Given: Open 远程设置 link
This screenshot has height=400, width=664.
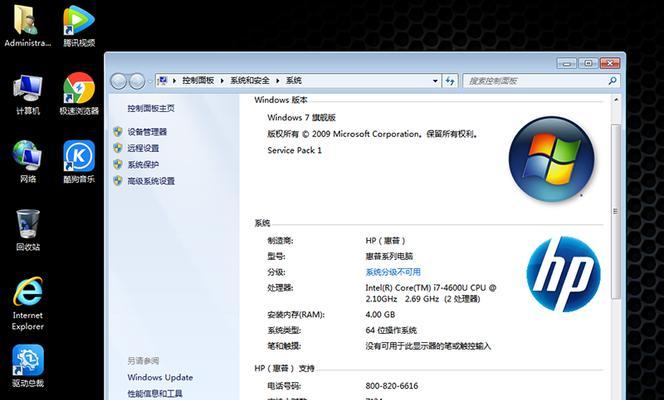Looking at the screenshot, I should click(x=143, y=148).
